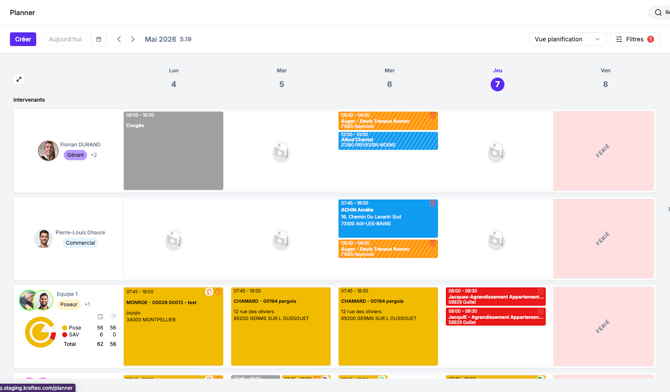Click Pierre-Louis Dhaure's avatar
The width and height of the screenshot is (670, 392).
(44, 239)
